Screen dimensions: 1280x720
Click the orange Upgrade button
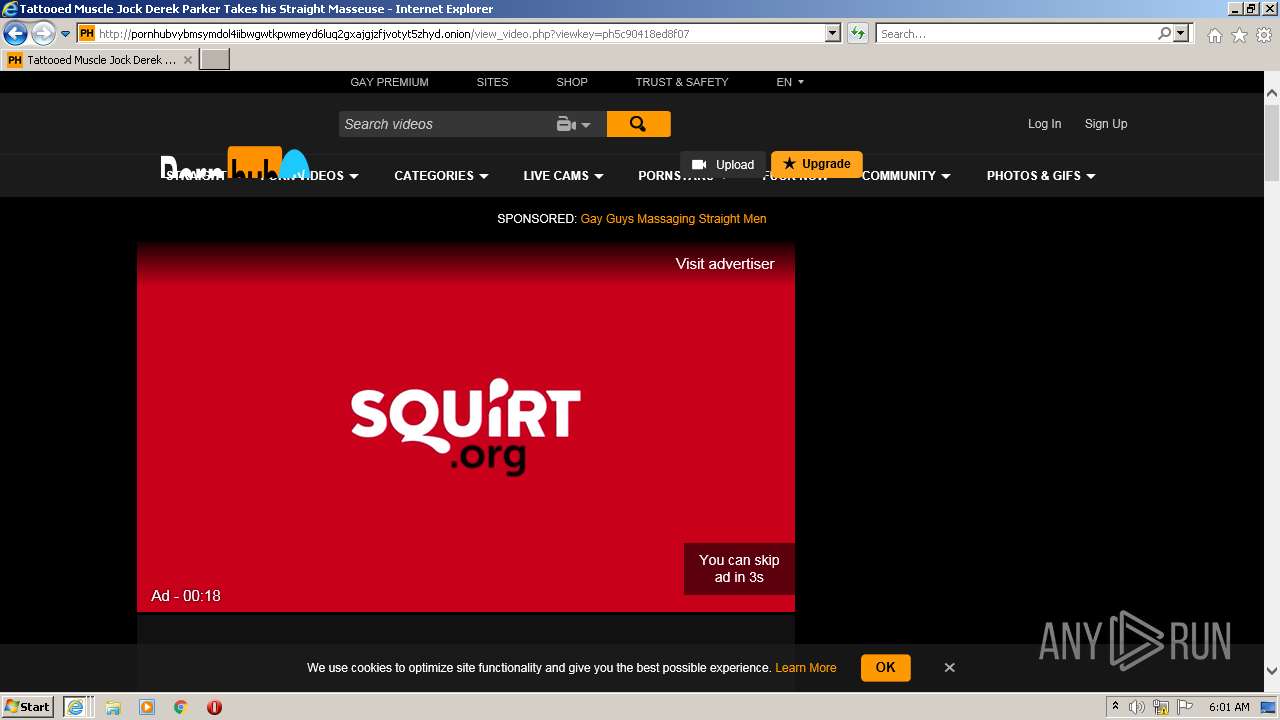(816, 164)
